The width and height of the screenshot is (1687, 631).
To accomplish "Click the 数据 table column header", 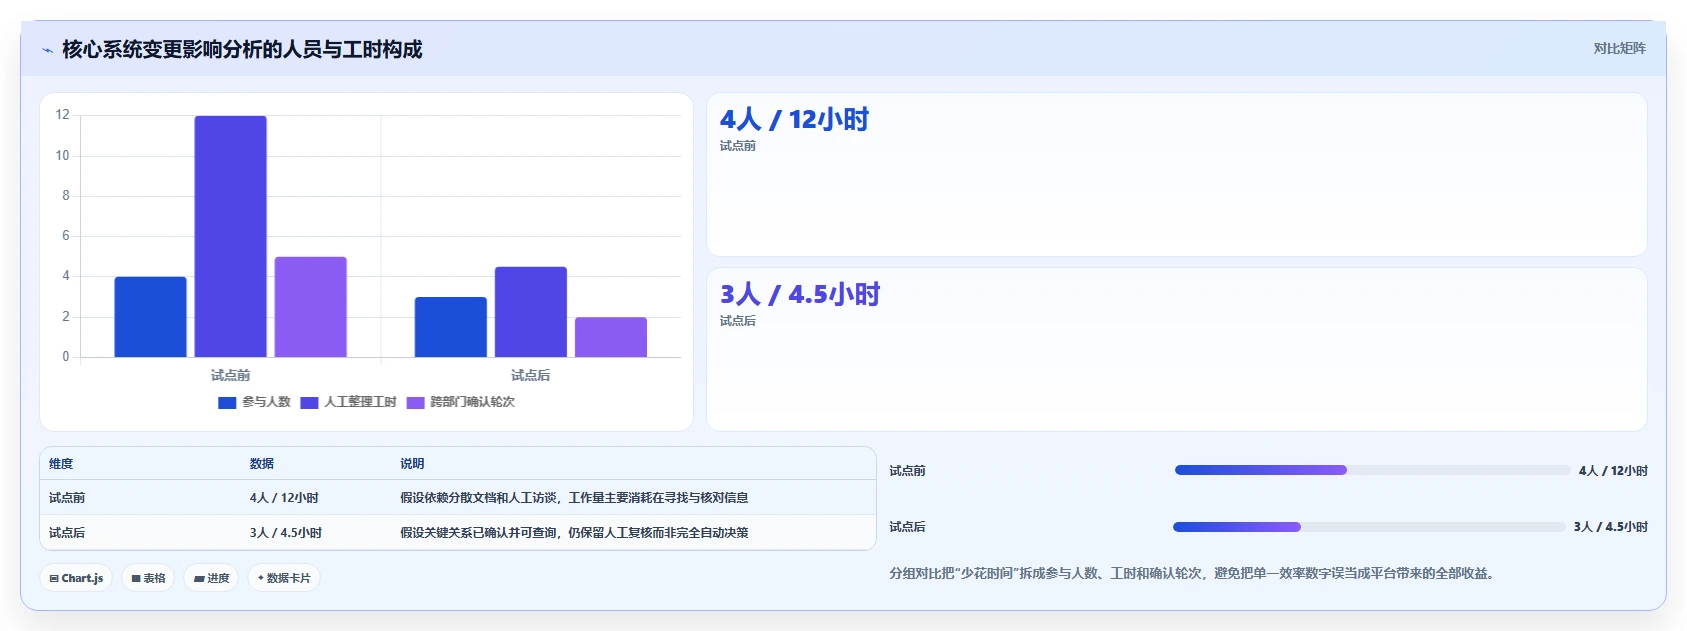I will pyautogui.click(x=262, y=464).
